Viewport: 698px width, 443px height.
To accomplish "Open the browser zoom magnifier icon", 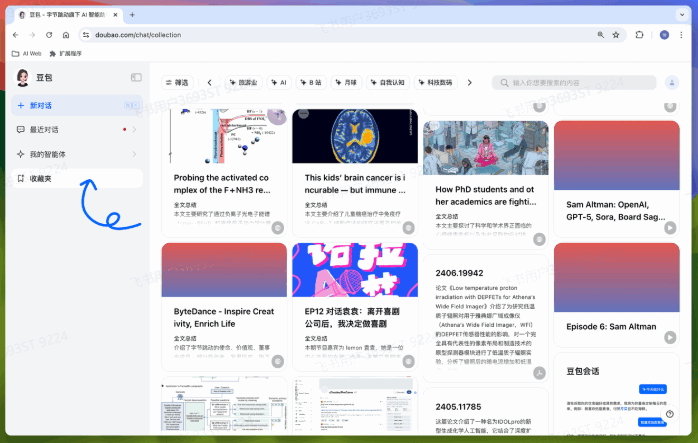I will pyautogui.click(x=601, y=35).
